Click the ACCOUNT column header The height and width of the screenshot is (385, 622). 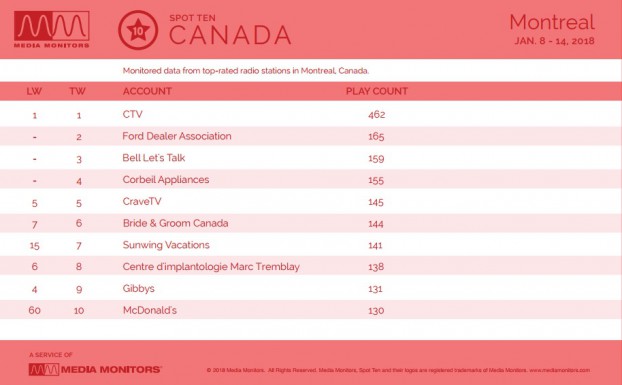click(x=147, y=91)
